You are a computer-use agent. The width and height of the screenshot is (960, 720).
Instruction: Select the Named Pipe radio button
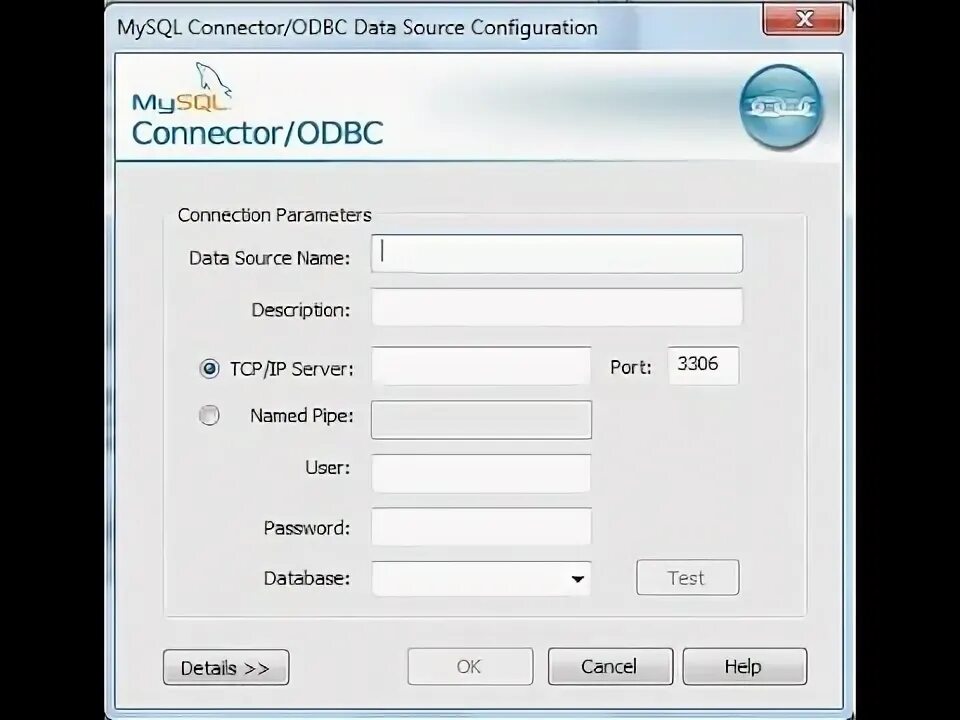209,415
